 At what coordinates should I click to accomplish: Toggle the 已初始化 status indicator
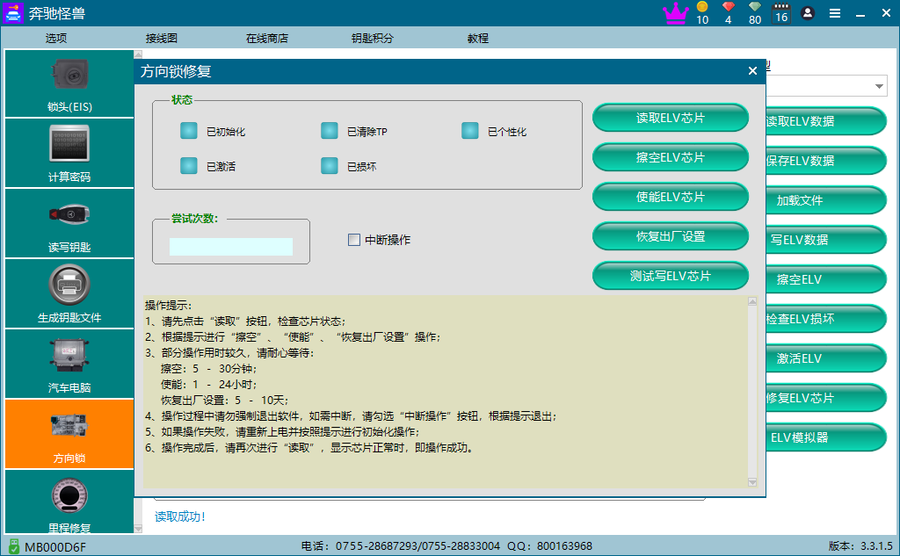pos(189,131)
